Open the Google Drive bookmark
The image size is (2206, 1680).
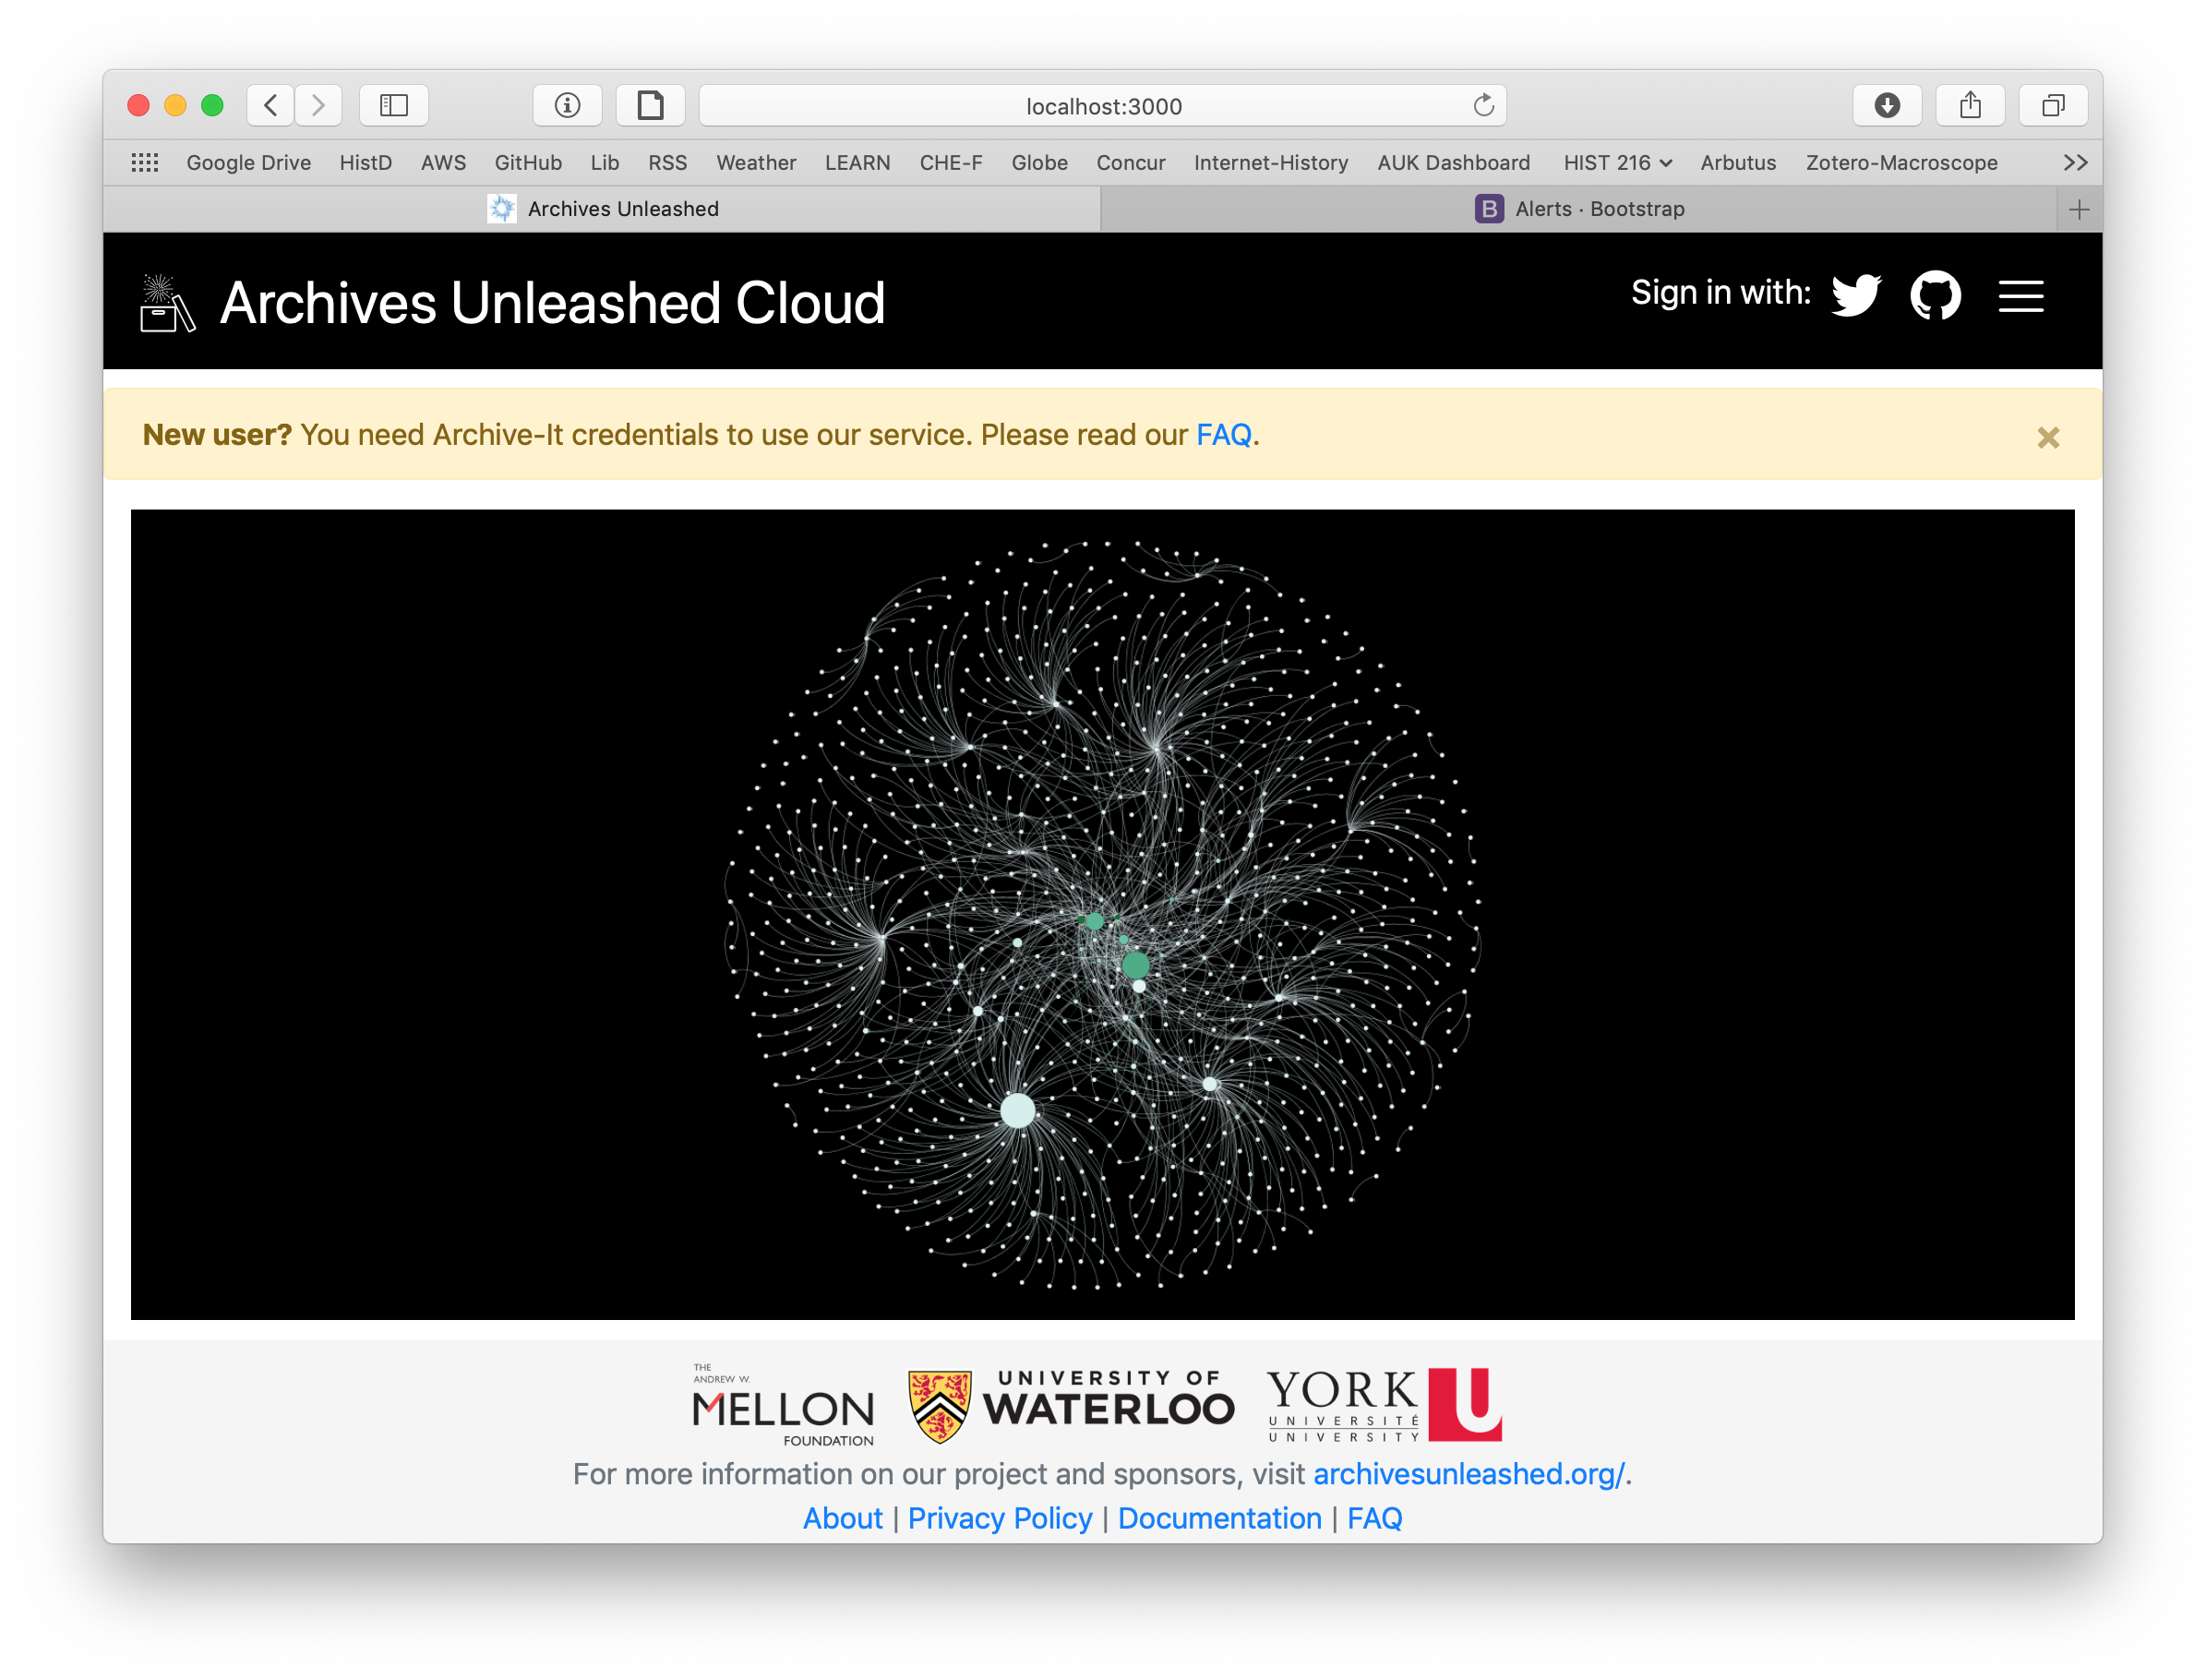pos(248,162)
